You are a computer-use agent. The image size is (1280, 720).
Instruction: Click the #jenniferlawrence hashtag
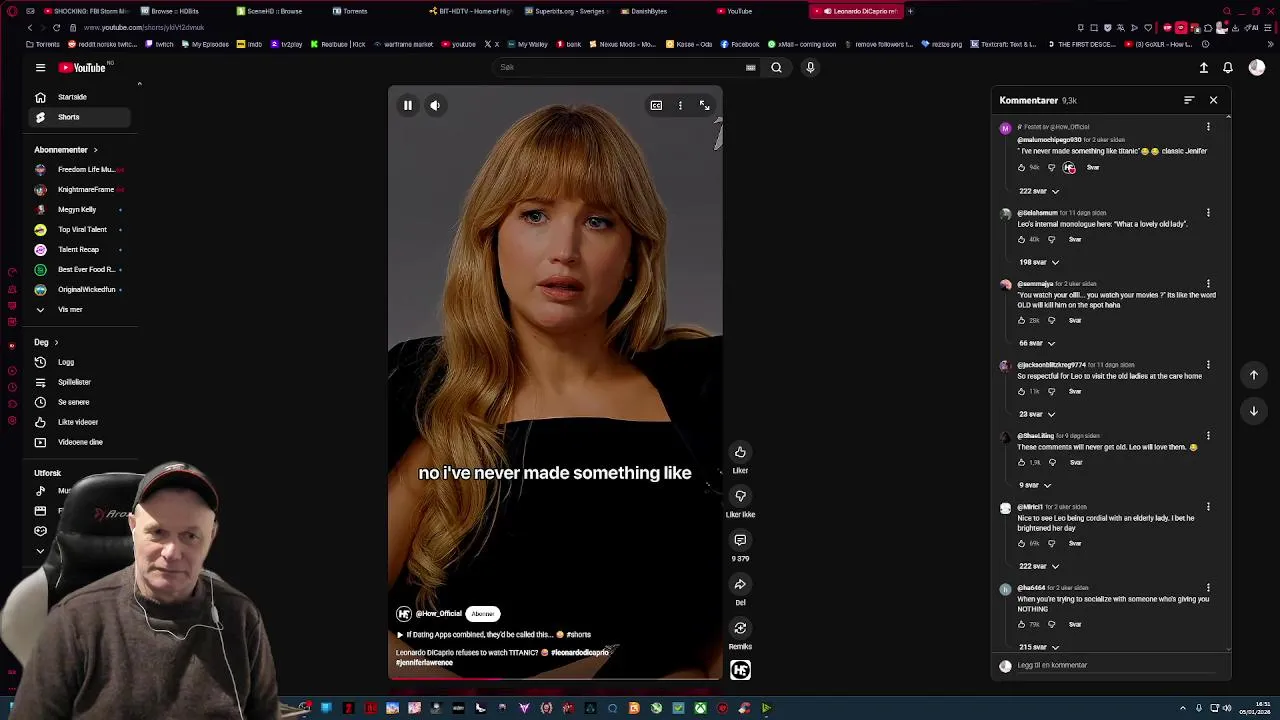pos(424,662)
